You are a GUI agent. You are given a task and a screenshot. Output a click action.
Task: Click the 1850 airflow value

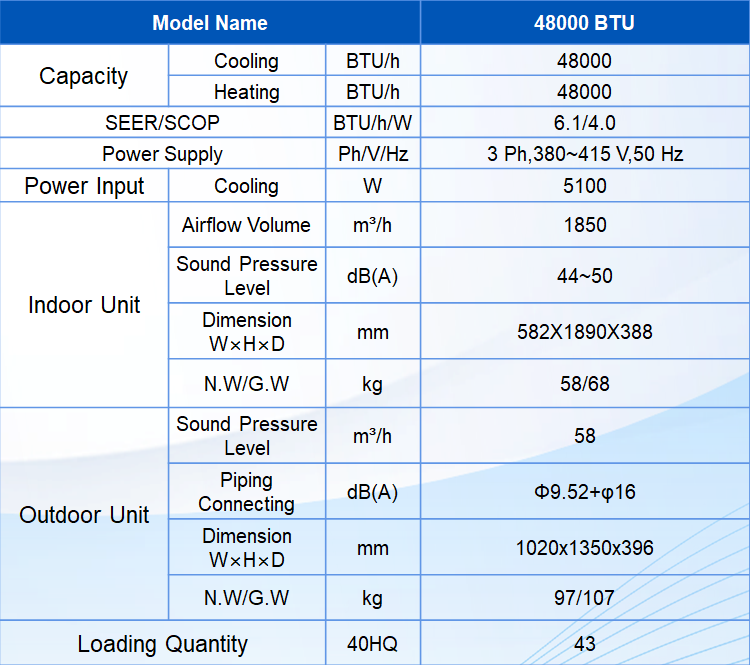tap(584, 225)
